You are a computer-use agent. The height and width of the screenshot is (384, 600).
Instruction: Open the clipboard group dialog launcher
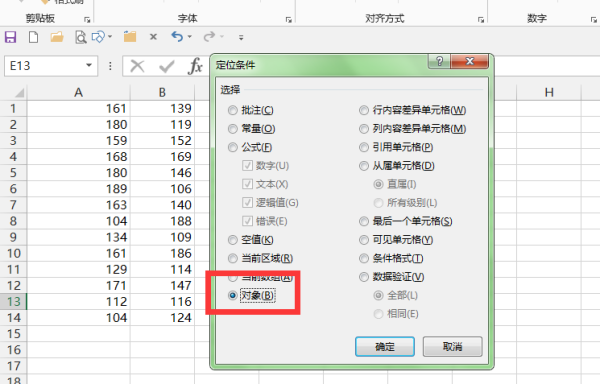click(x=87, y=20)
